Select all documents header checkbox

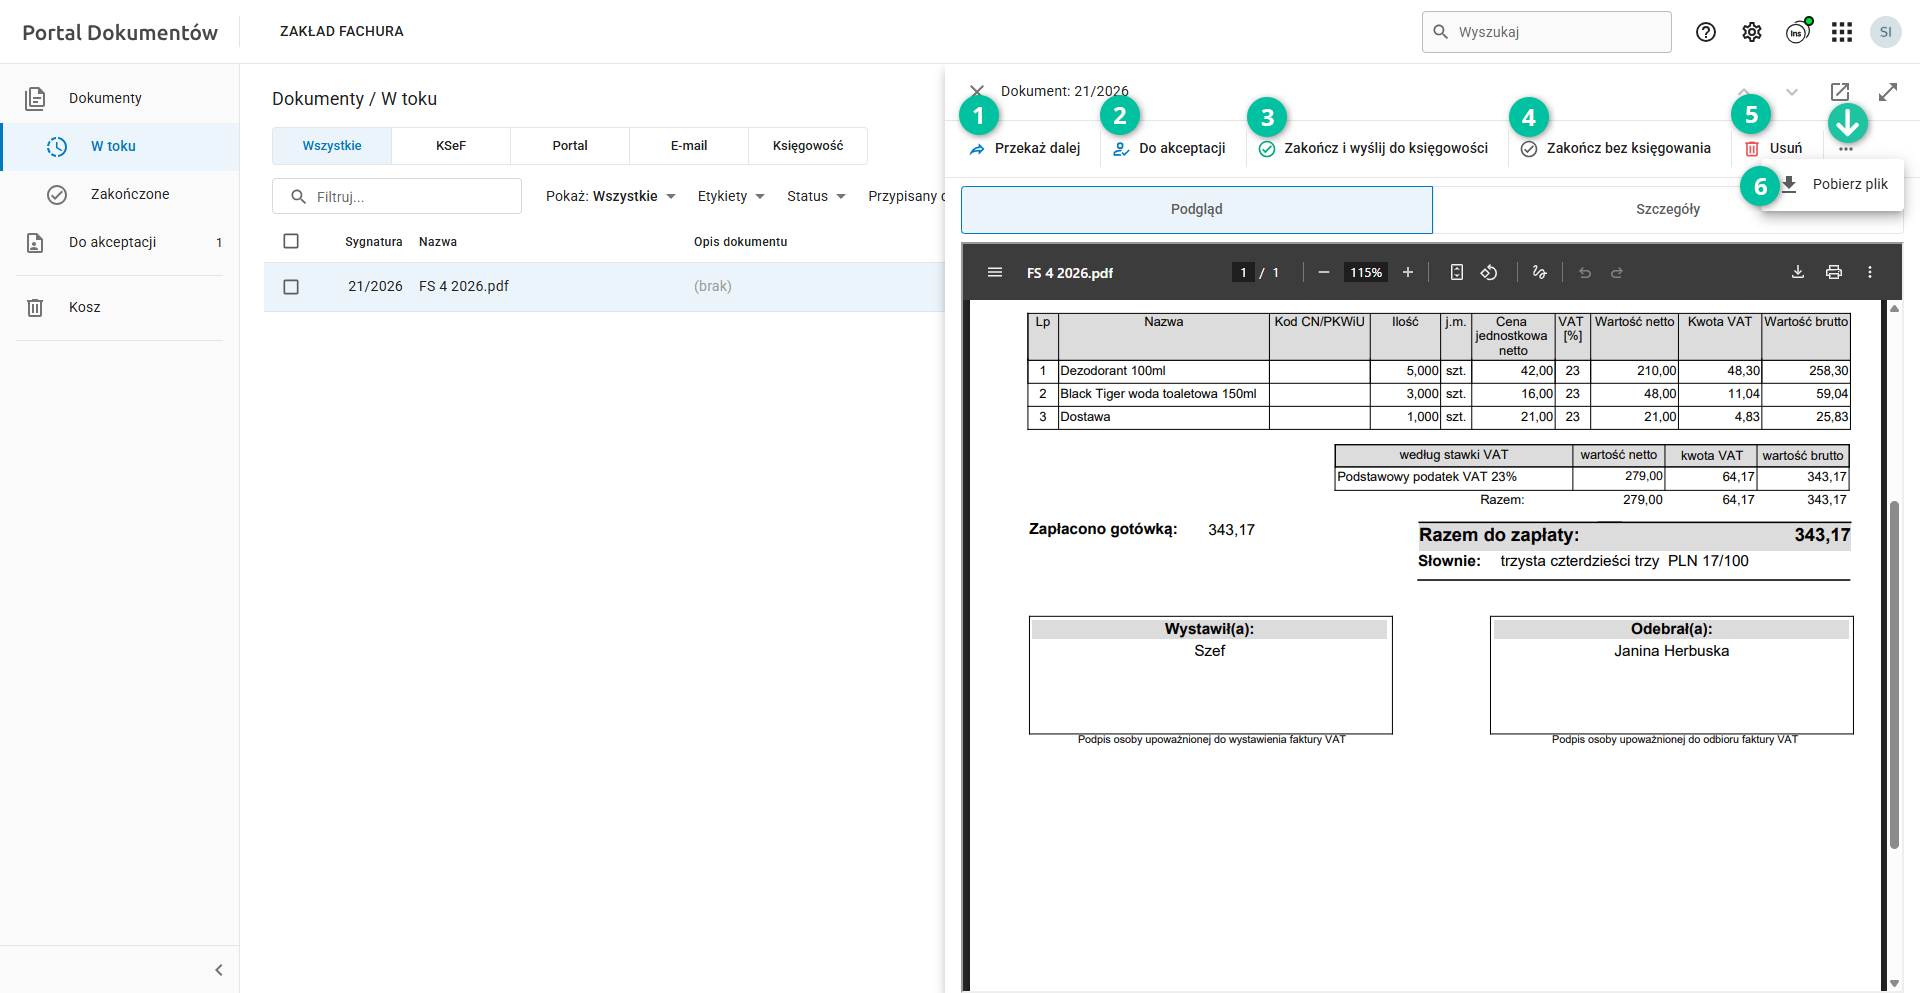click(291, 241)
